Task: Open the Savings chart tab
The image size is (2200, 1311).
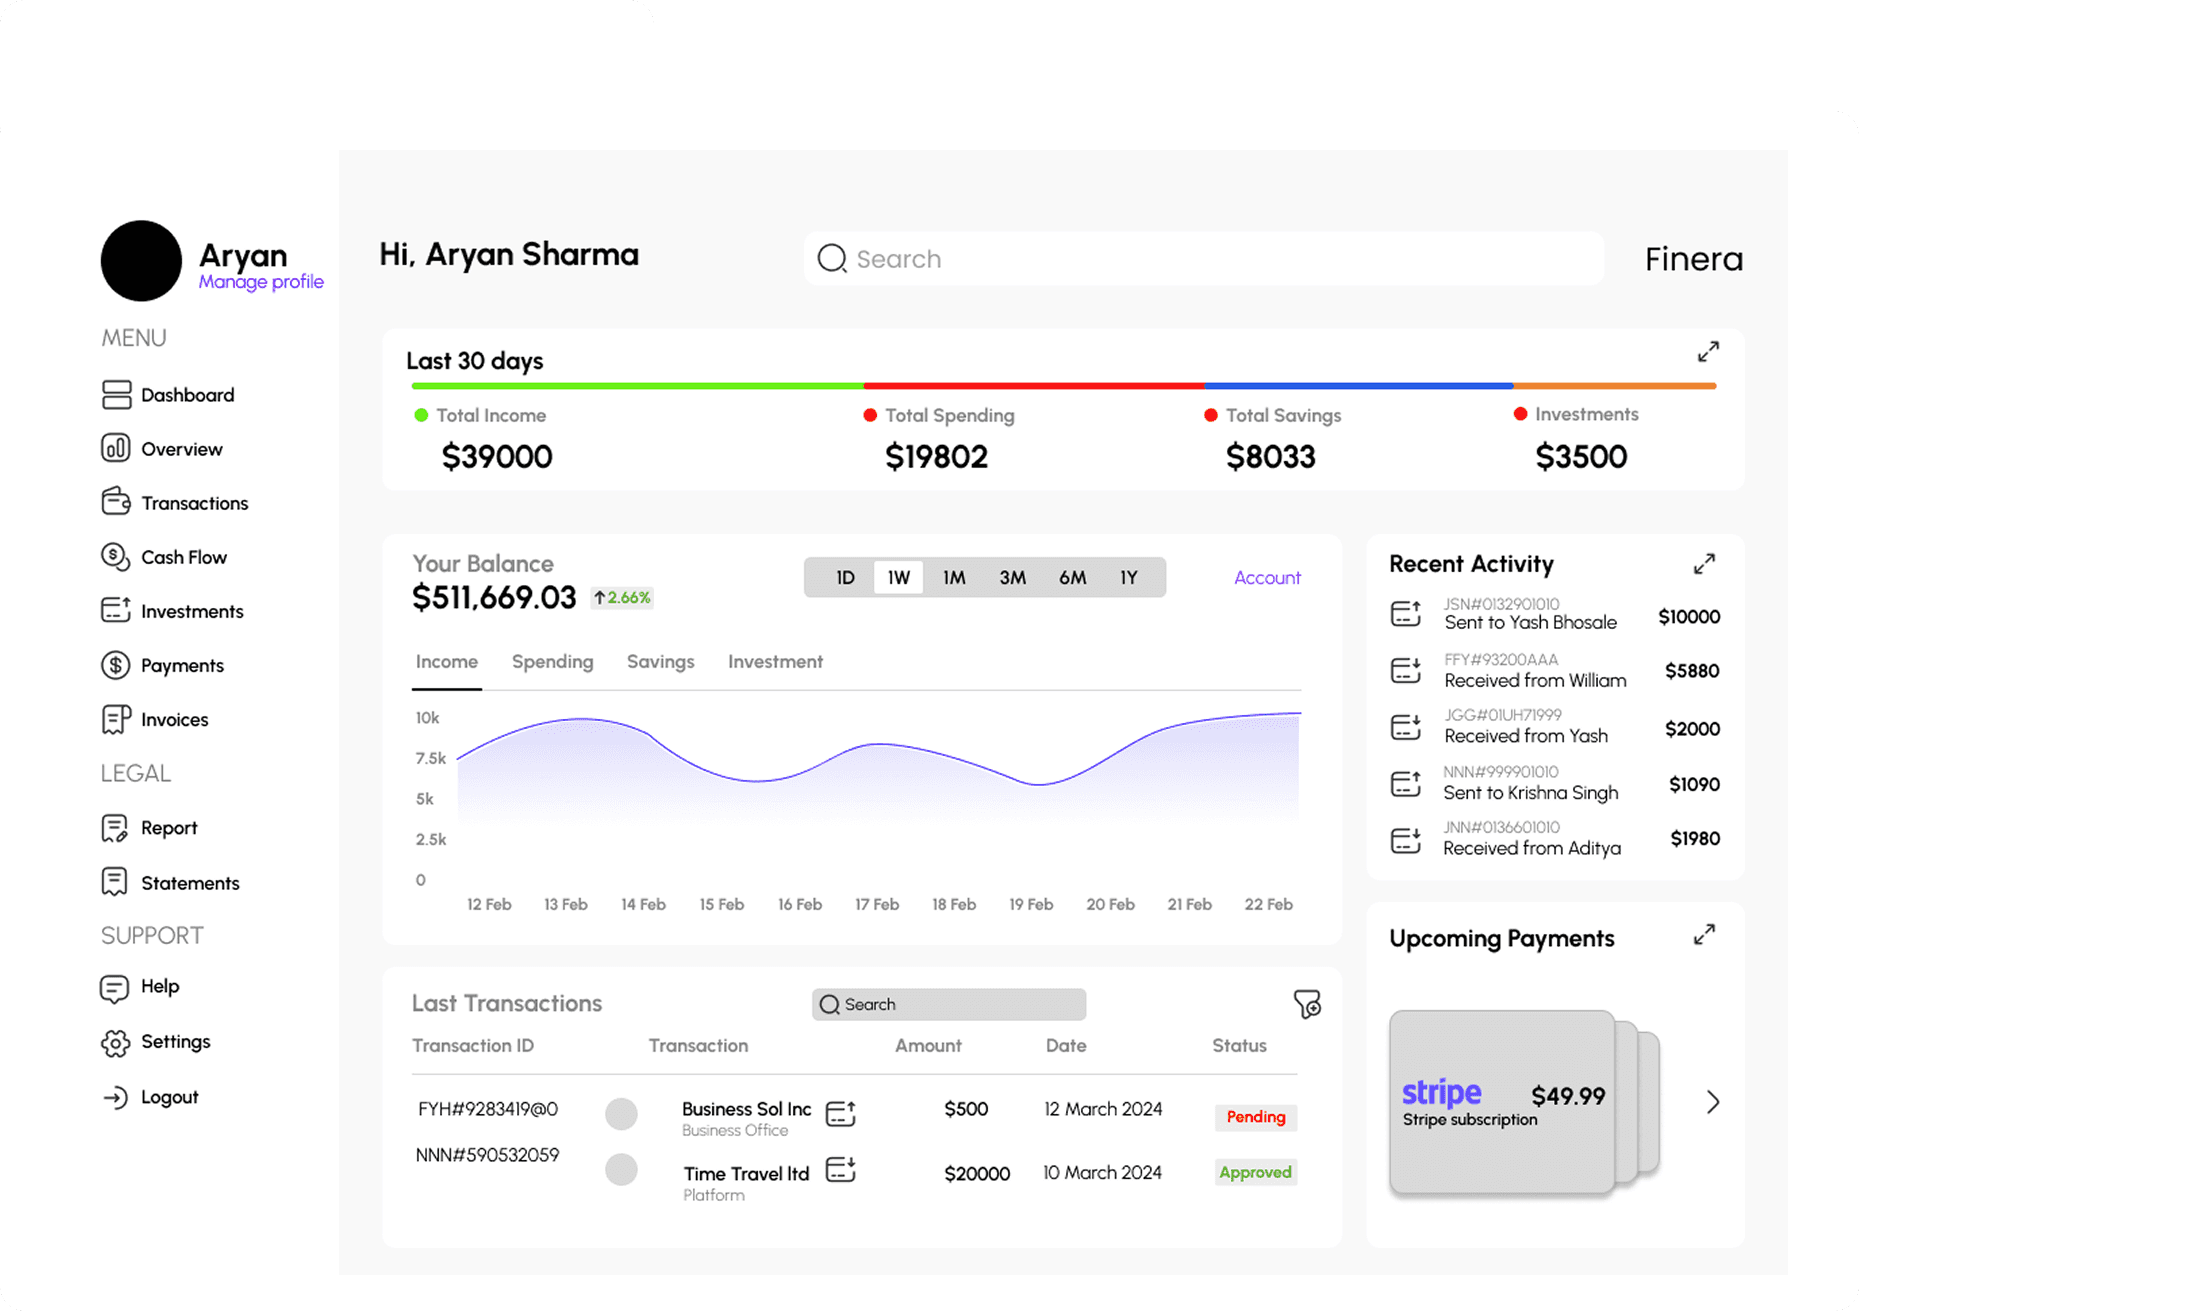Action: [x=660, y=662]
